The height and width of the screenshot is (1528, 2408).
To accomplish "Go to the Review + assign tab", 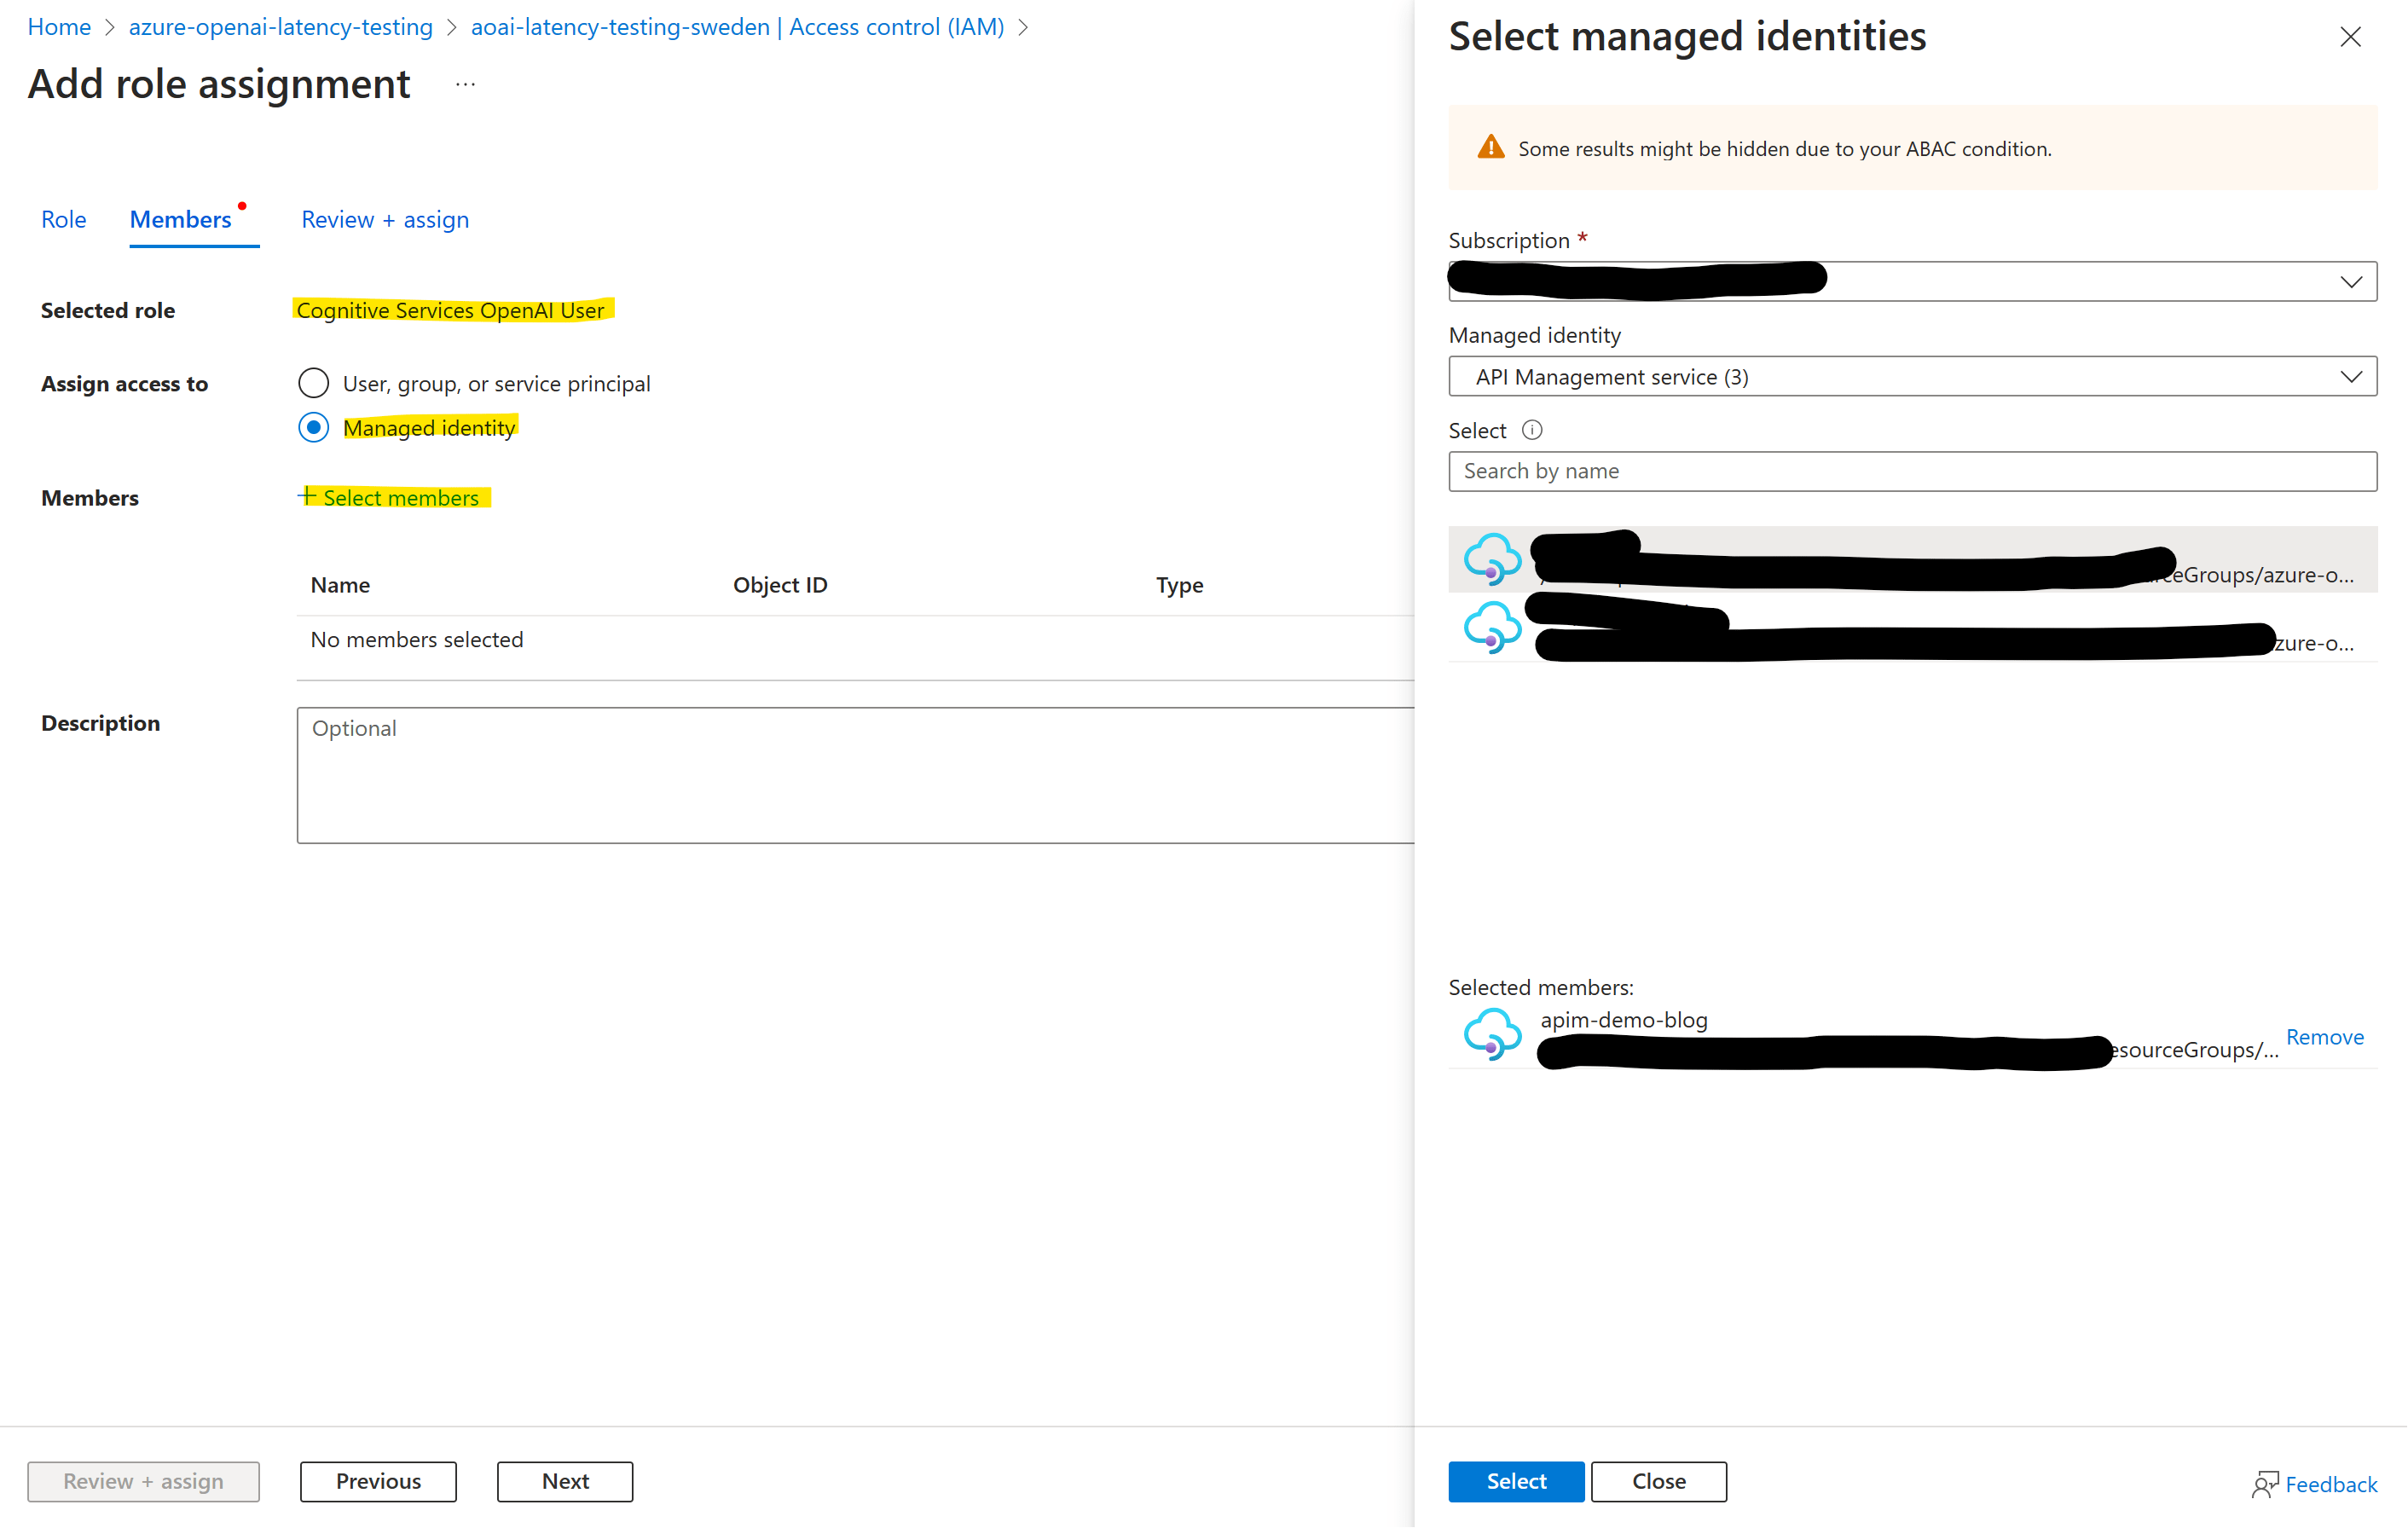I will pyautogui.click(x=385, y=219).
